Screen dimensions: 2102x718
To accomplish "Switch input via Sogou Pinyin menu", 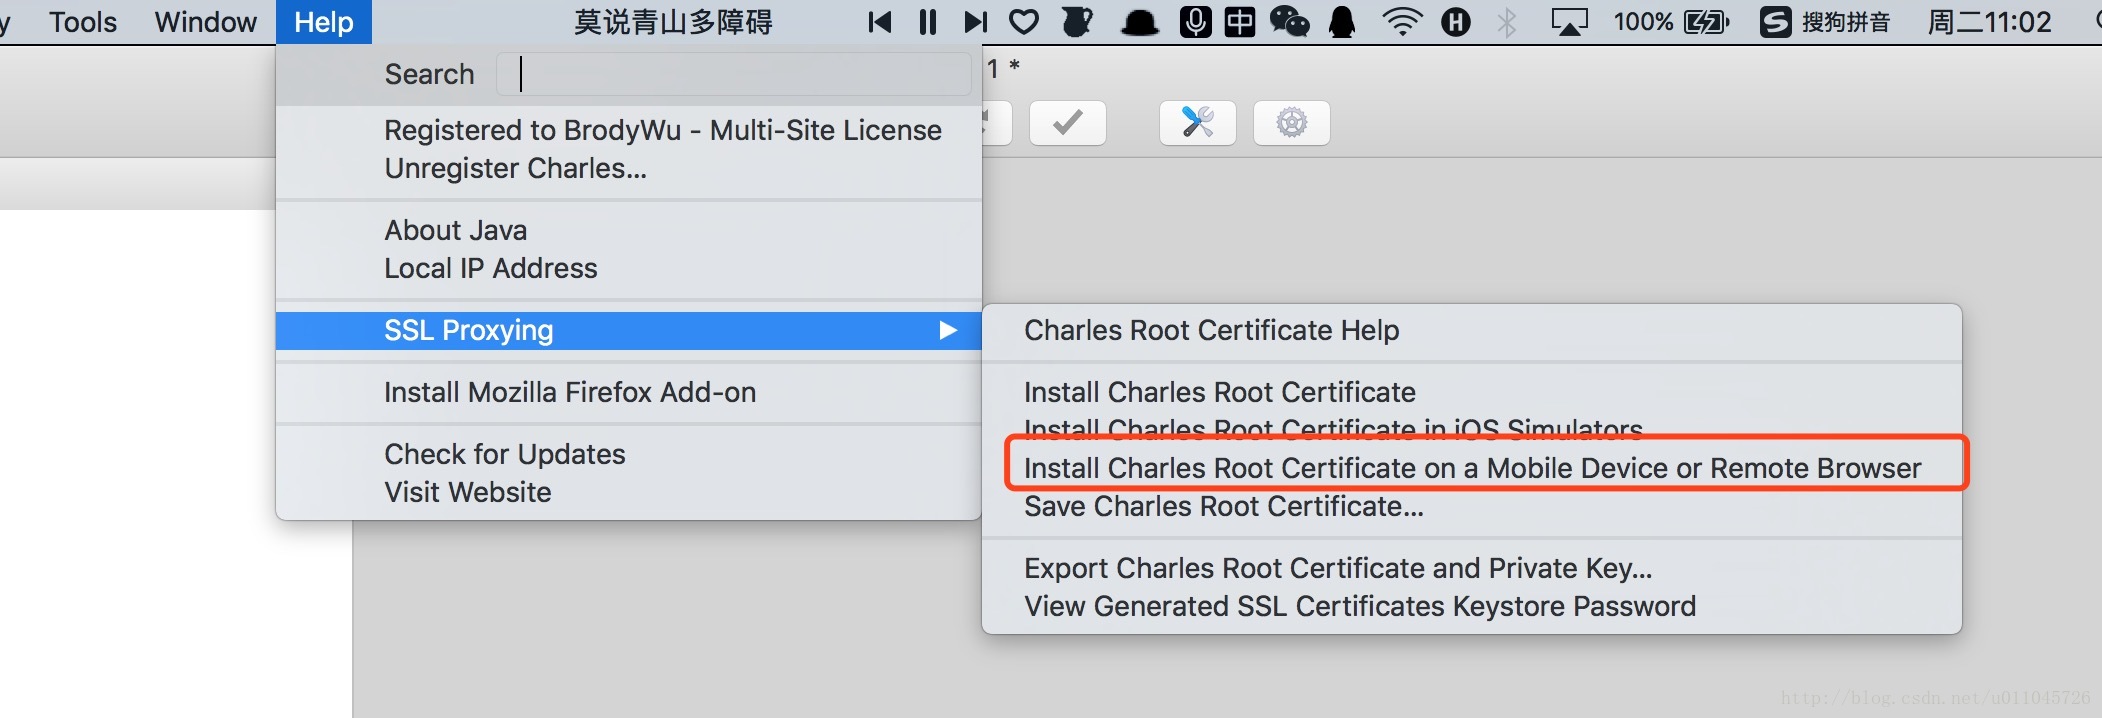I will (x=1825, y=22).
